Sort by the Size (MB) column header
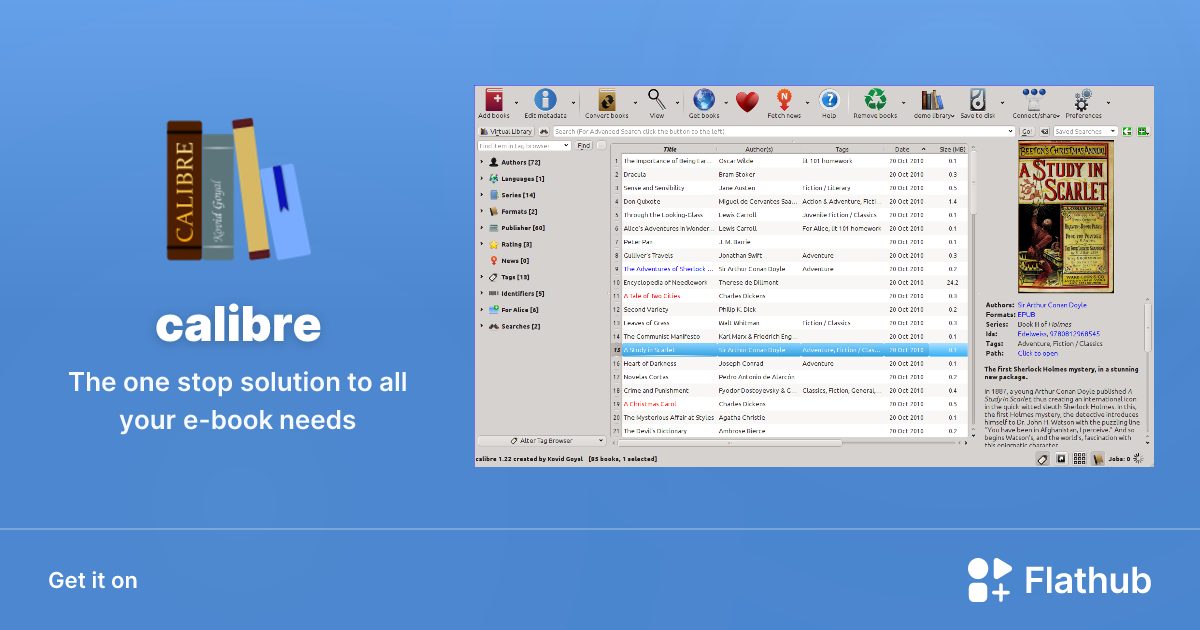The width and height of the screenshot is (1200, 630). (x=951, y=149)
